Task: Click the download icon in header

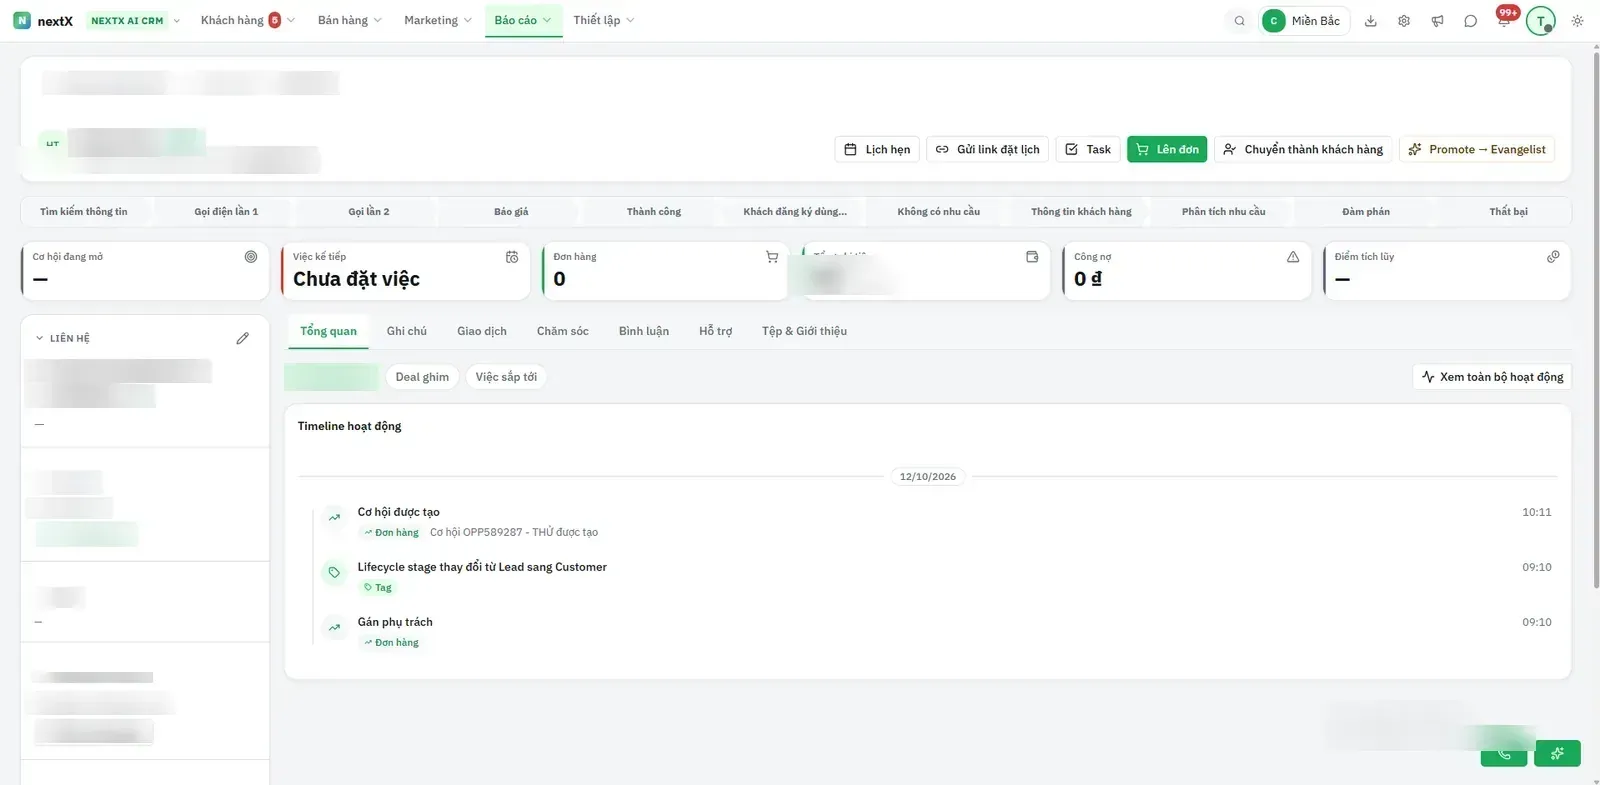Action: pos(1371,21)
